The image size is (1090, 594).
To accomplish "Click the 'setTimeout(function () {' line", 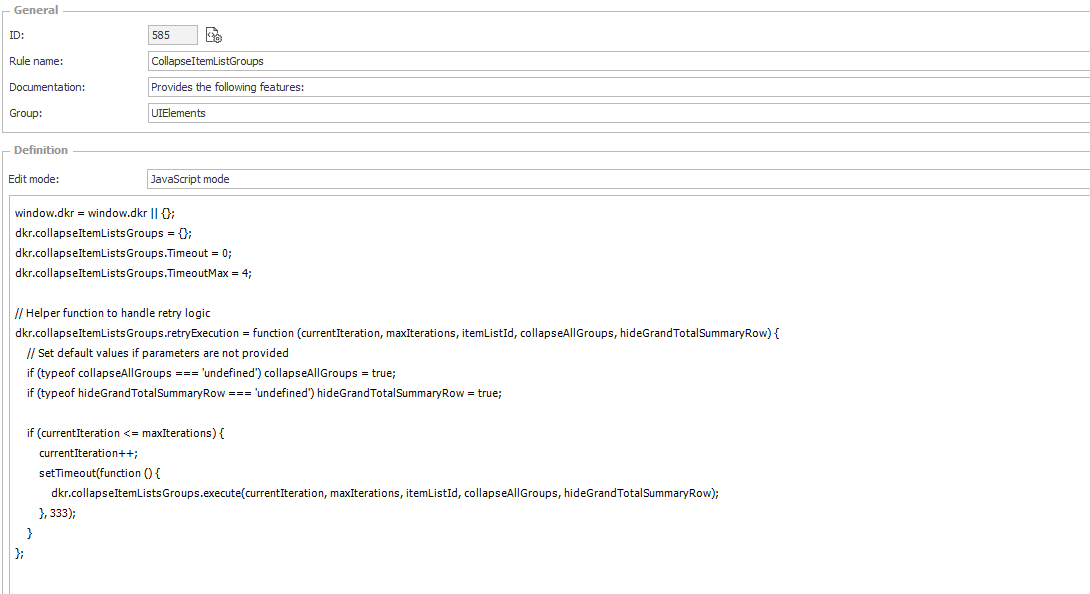I will (100, 473).
